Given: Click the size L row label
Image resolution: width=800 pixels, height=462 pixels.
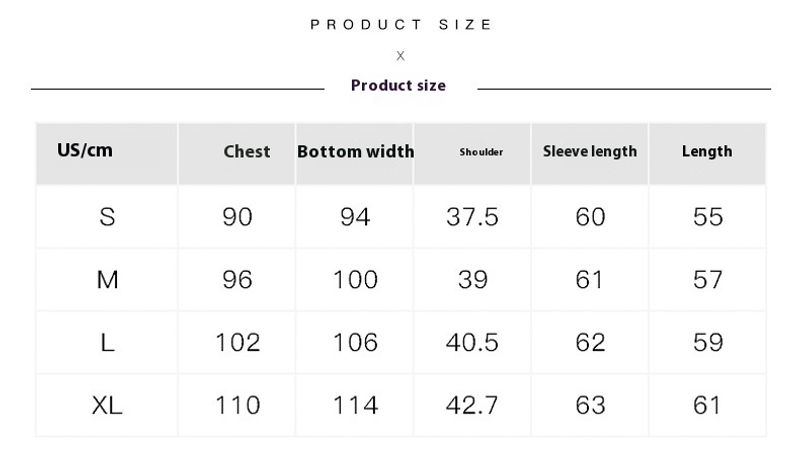Looking at the screenshot, I should [x=107, y=343].
